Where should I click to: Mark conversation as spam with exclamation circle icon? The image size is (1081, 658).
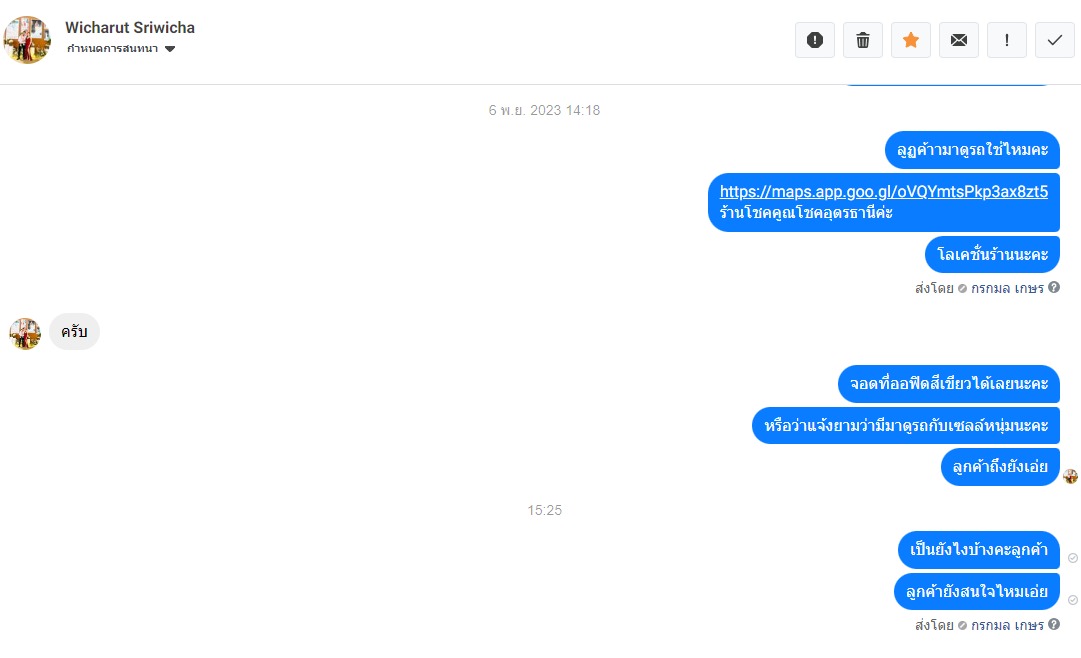click(x=815, y=40)
